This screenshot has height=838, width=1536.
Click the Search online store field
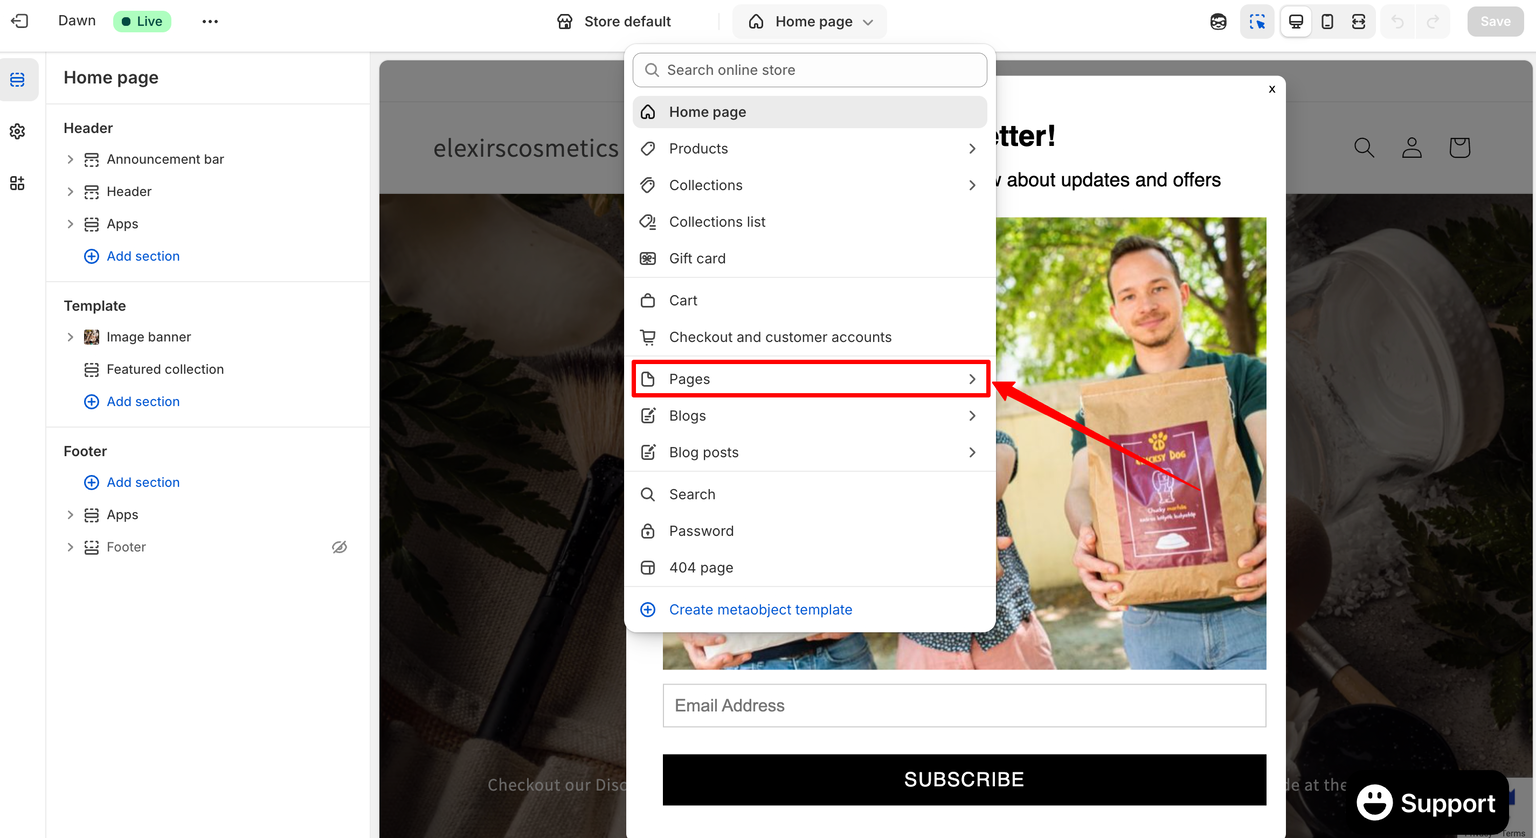pyautogui.click(x=810, y=70)
